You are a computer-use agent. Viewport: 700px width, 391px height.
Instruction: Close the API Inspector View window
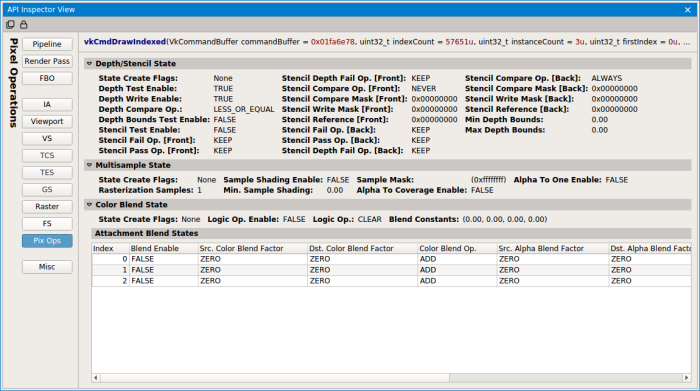point(688,10)
